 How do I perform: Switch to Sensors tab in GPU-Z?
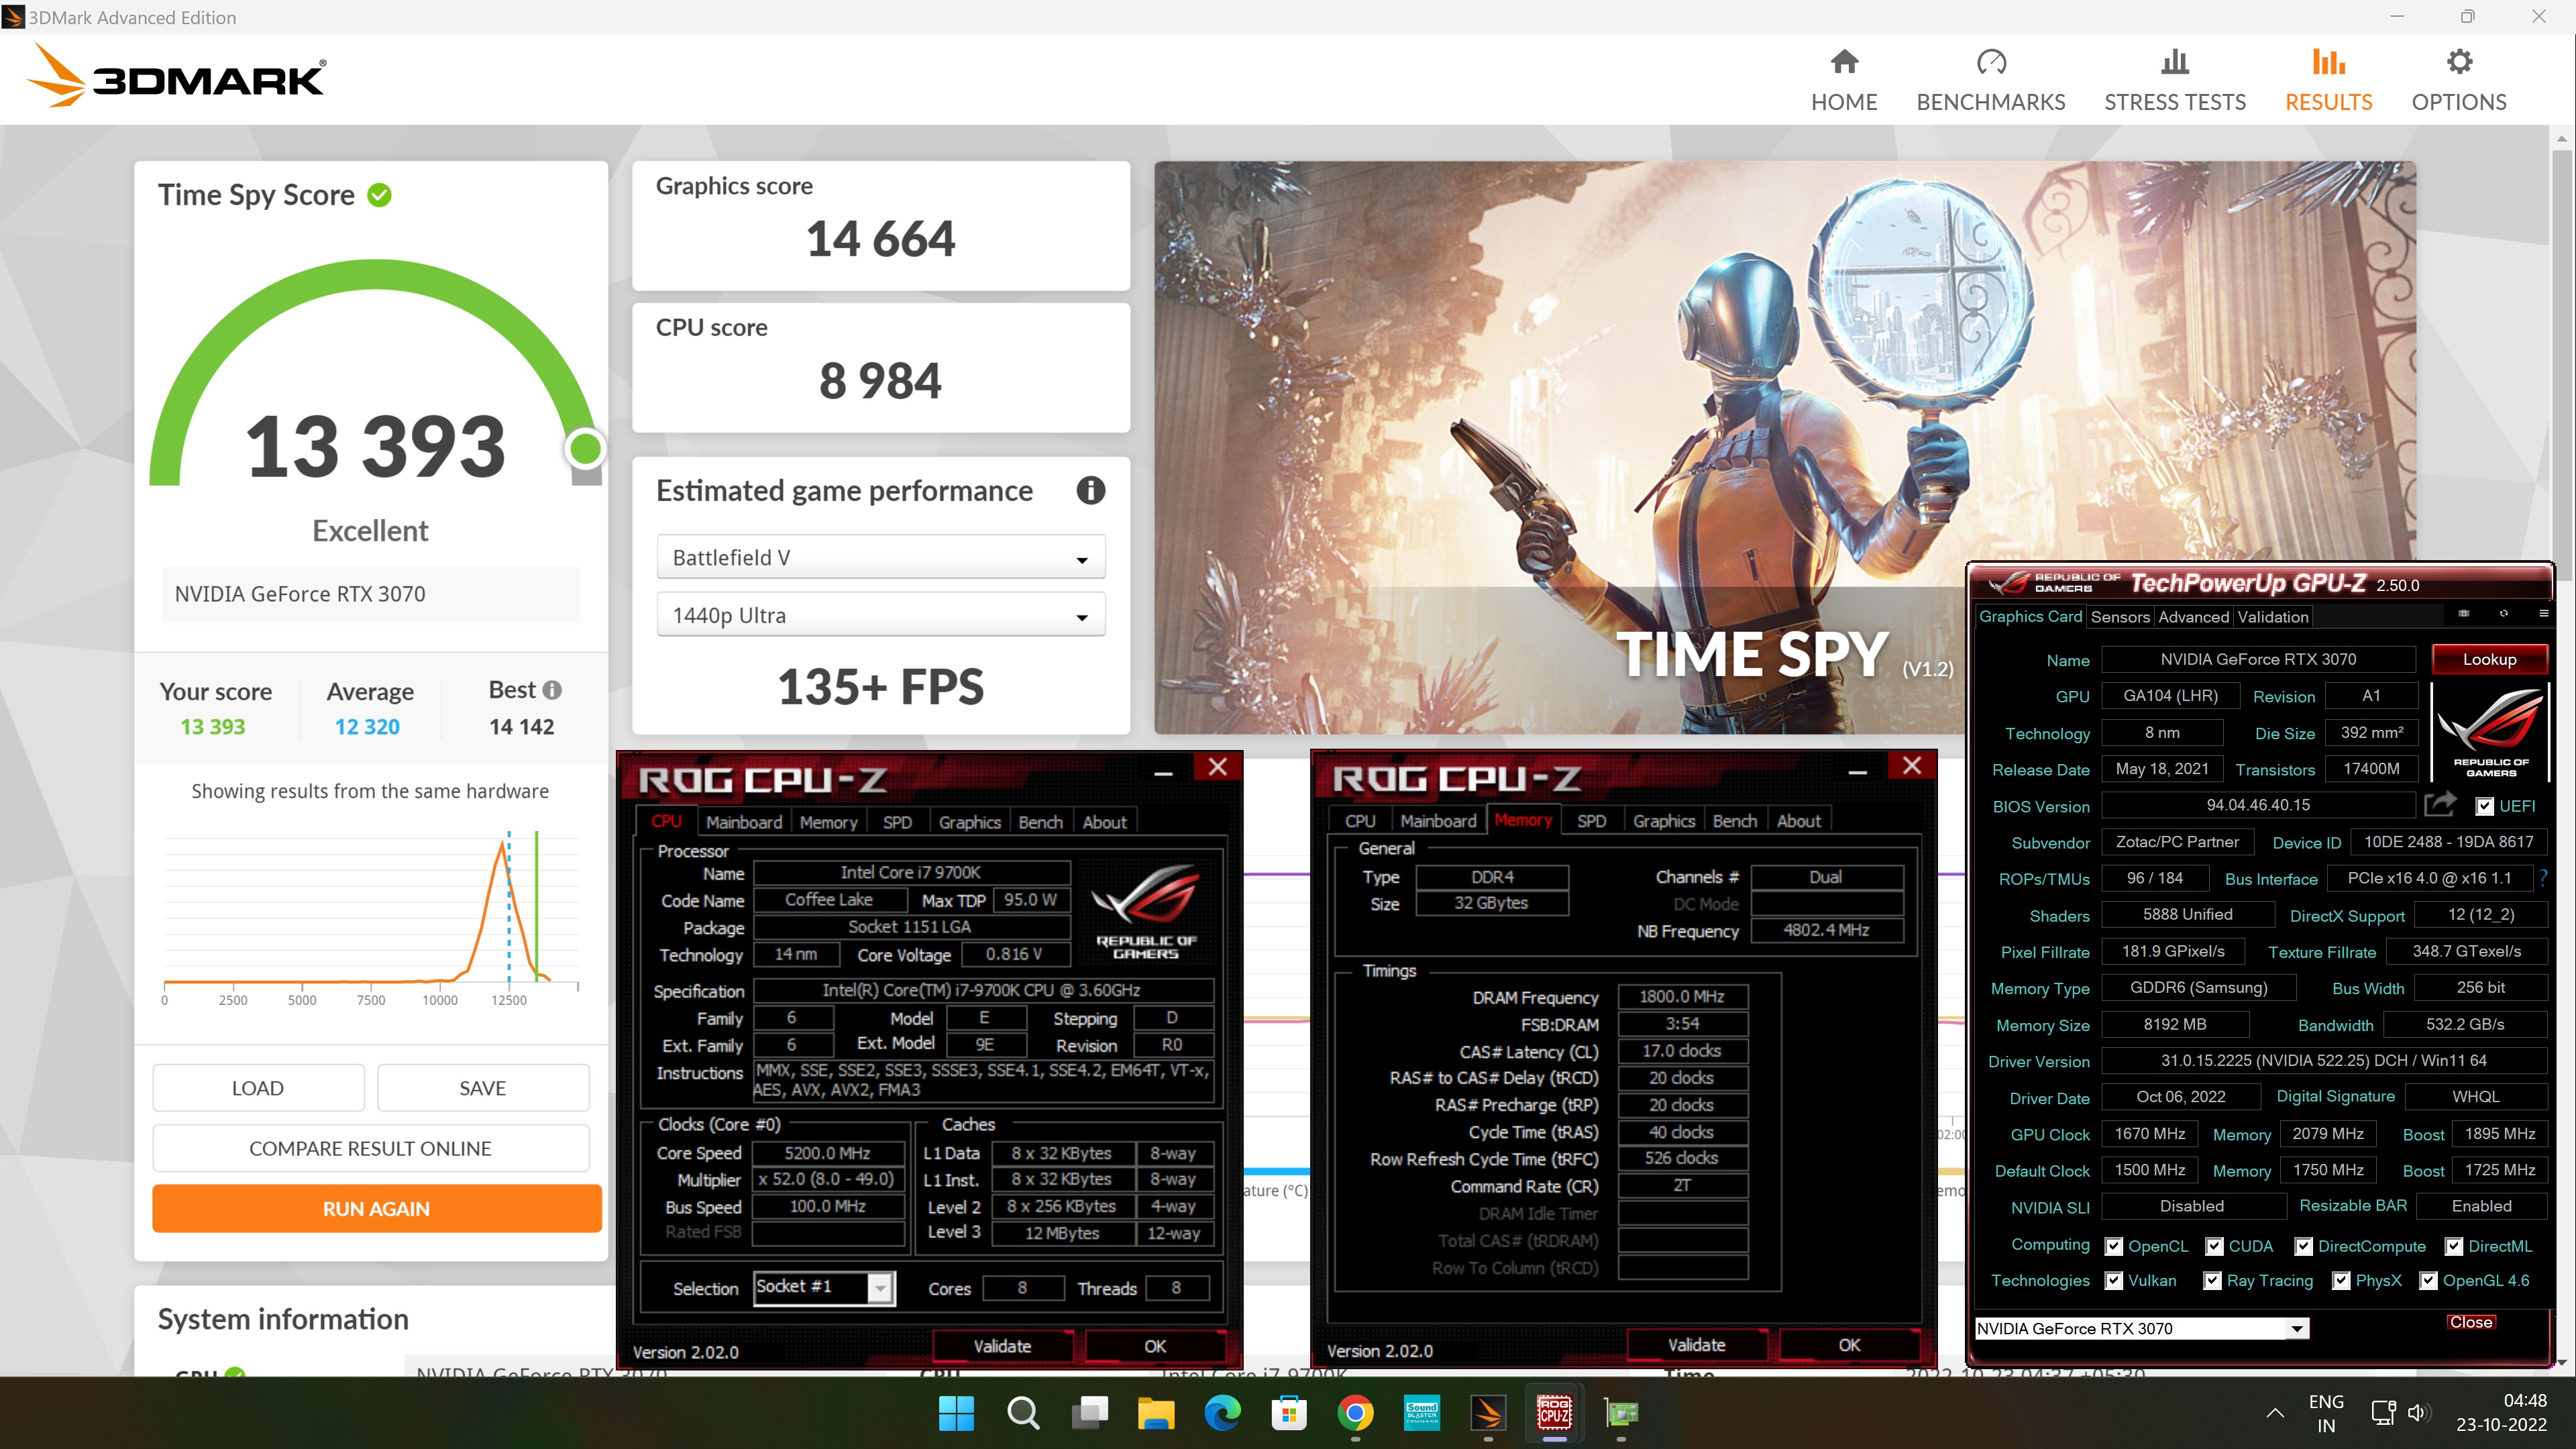2119,617
